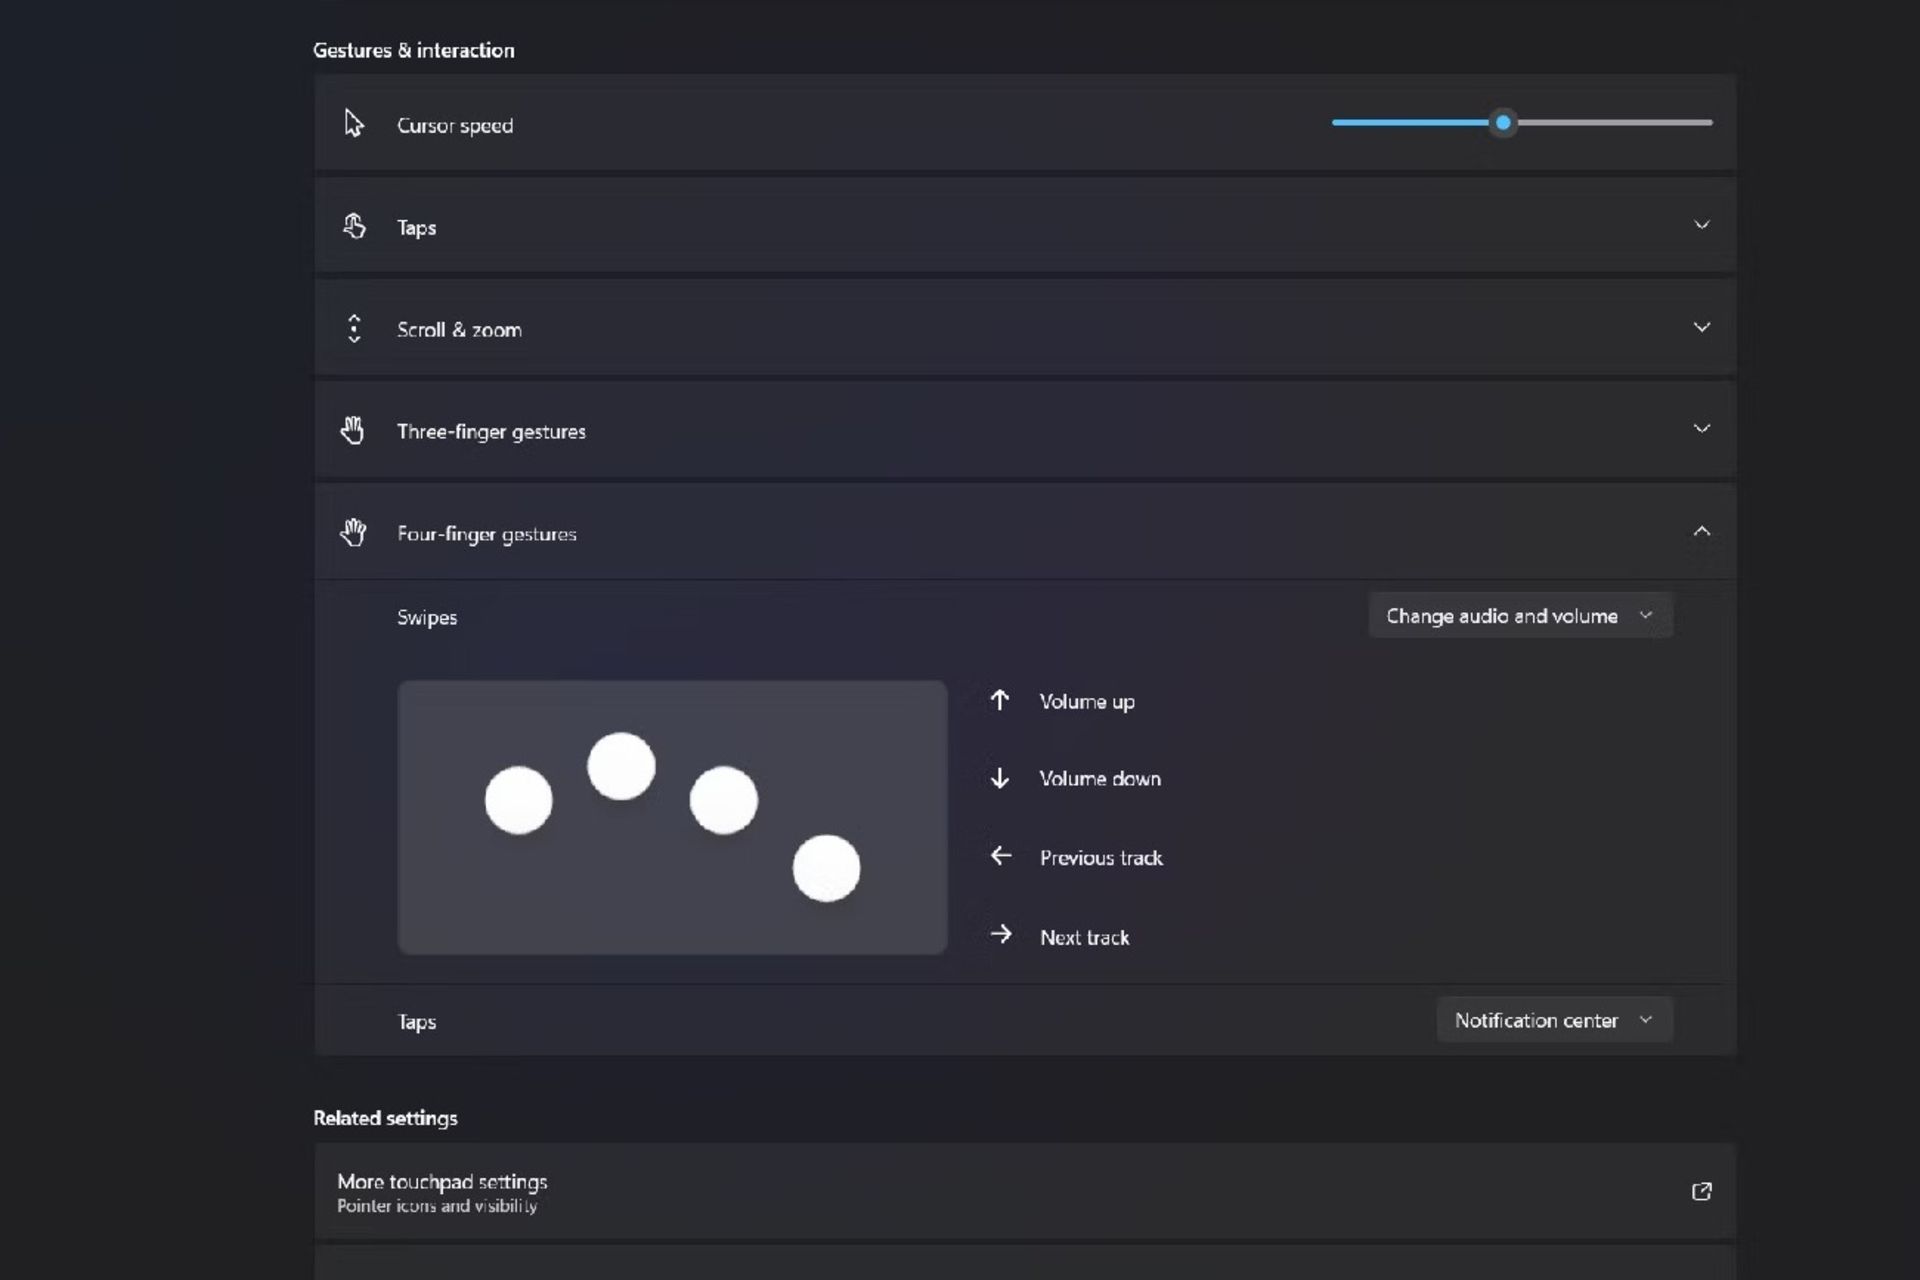Viewport: 1920px width, 1280px height.
Task: Click the cursor speed icon
Action: (353, 124)
